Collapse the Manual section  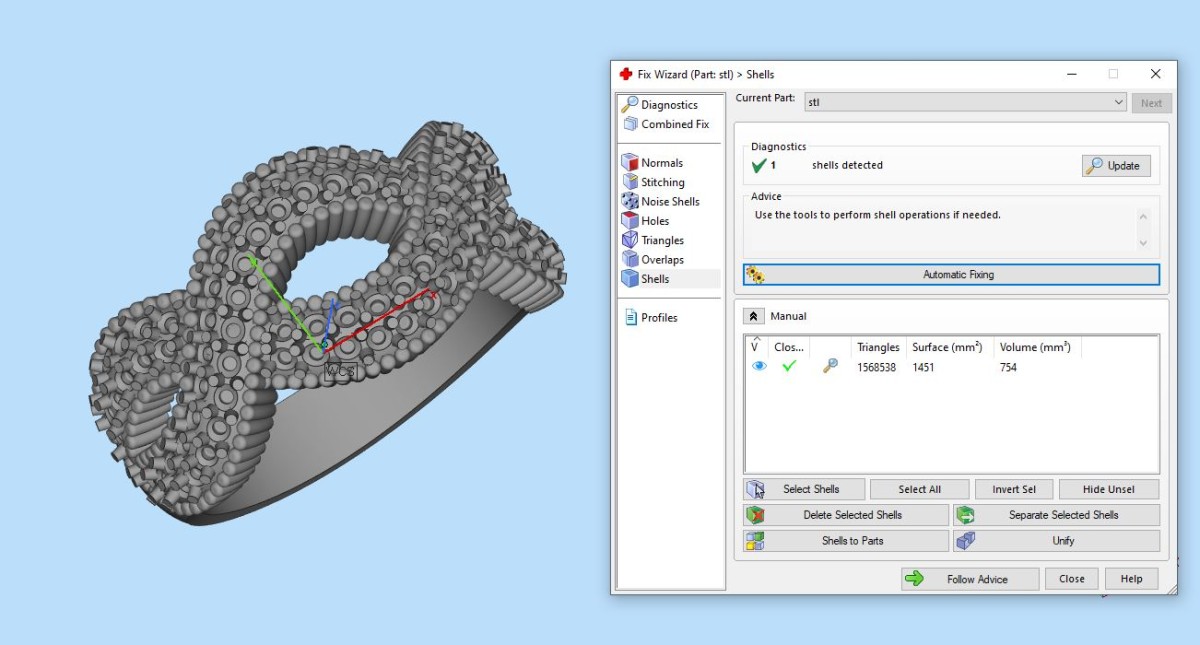click(x=753, y=316)
